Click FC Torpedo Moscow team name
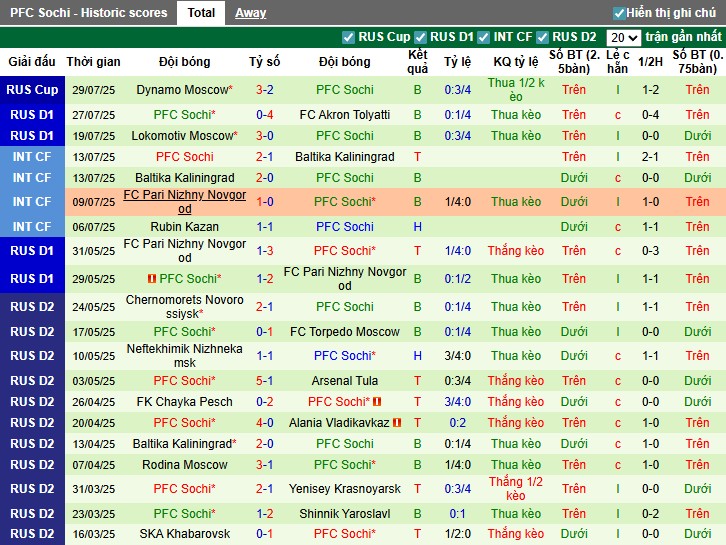The image size is (726, 545). pyautogui.click(x=345, y=332)
